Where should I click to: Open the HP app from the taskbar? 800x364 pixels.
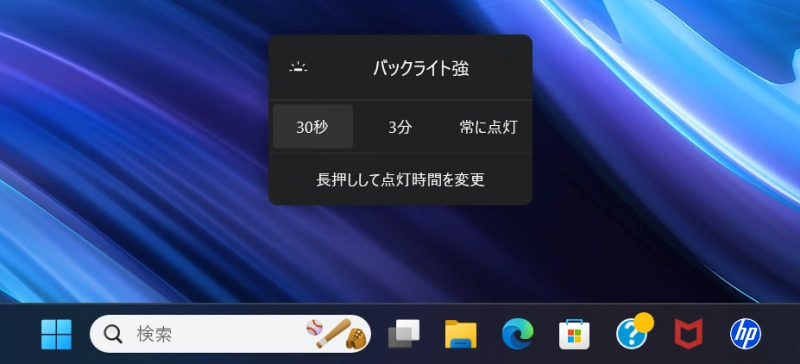(745, 334)
